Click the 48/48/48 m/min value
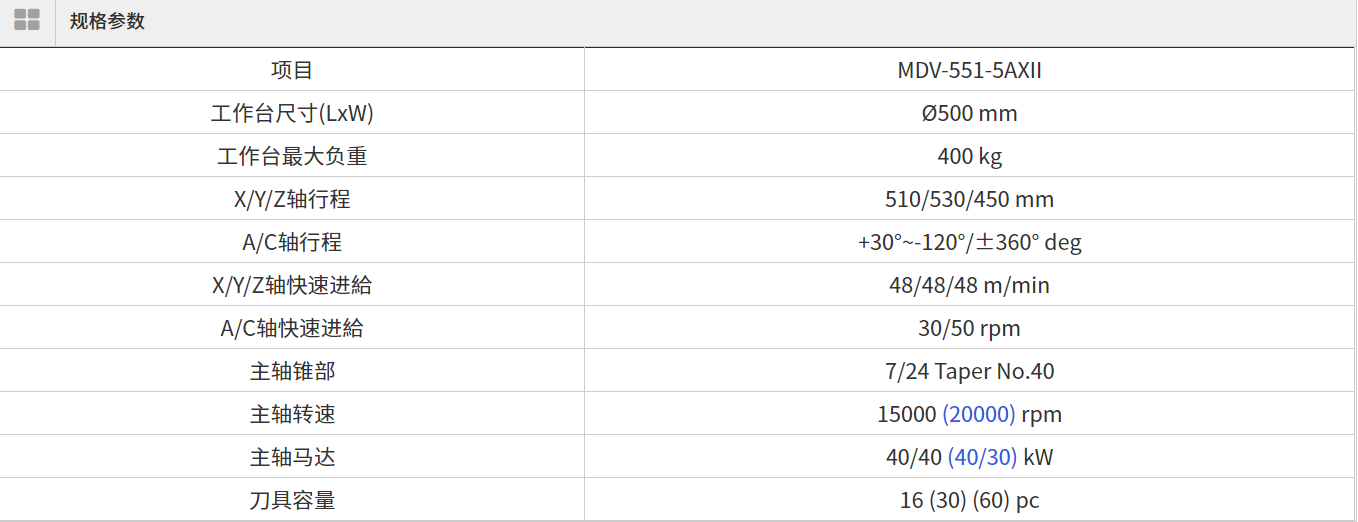 coord(969,285)
